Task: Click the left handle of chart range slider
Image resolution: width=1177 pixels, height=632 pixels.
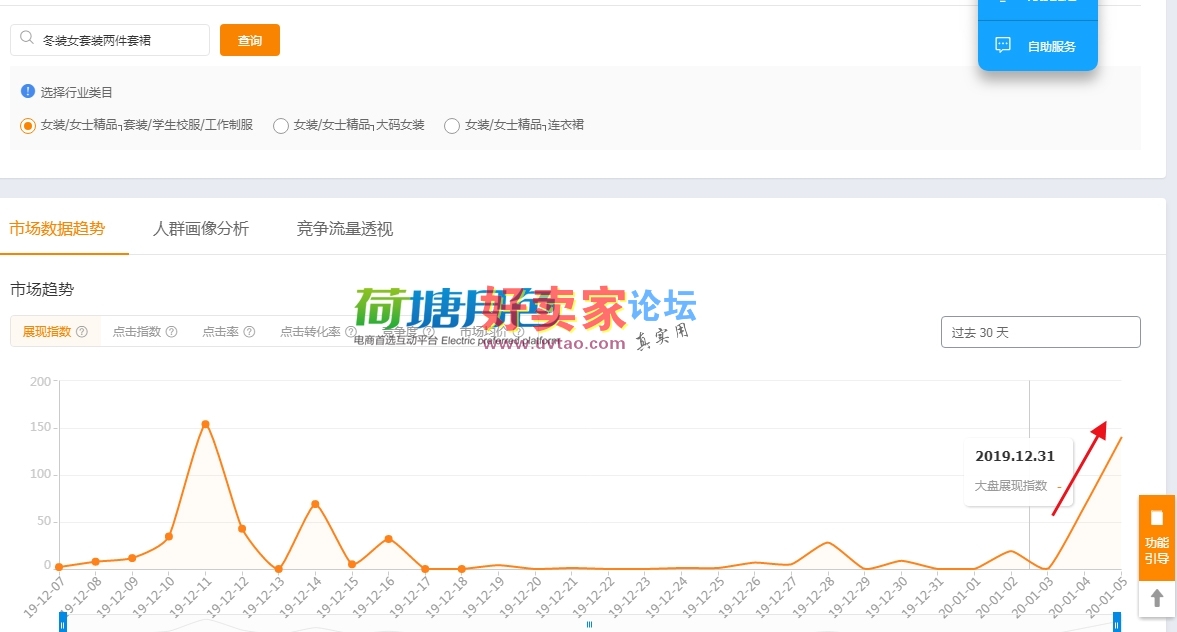Action: click(x=63, y=623)
